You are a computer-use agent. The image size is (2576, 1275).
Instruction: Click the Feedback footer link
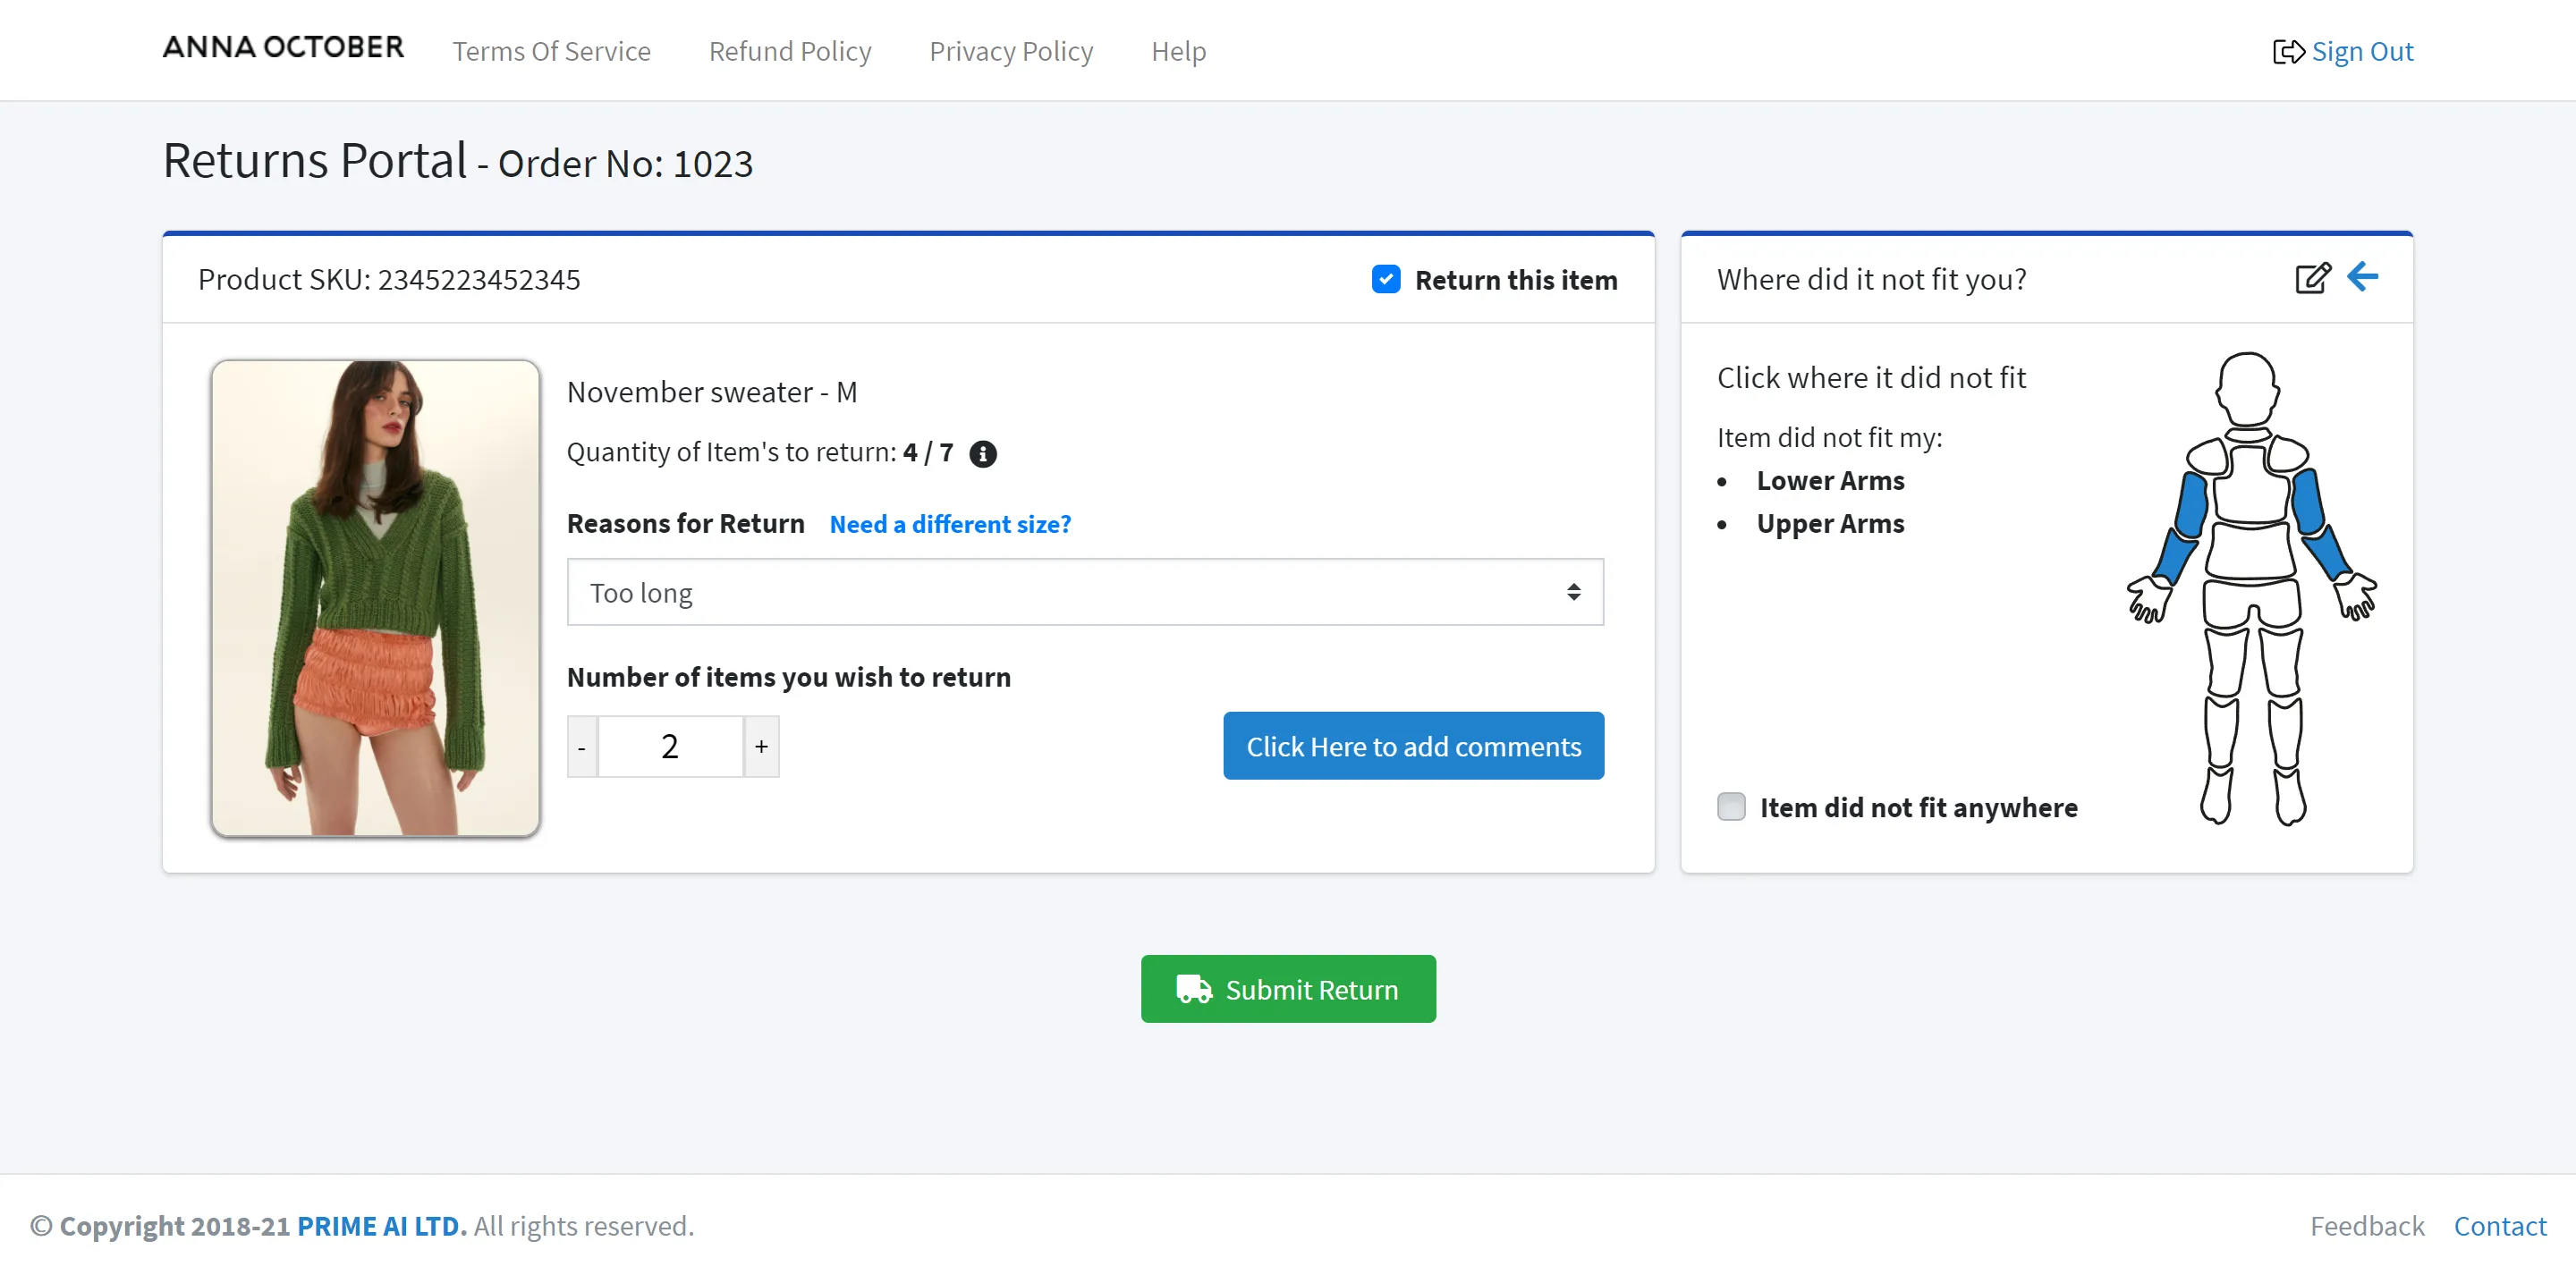coord(2367,1226)
